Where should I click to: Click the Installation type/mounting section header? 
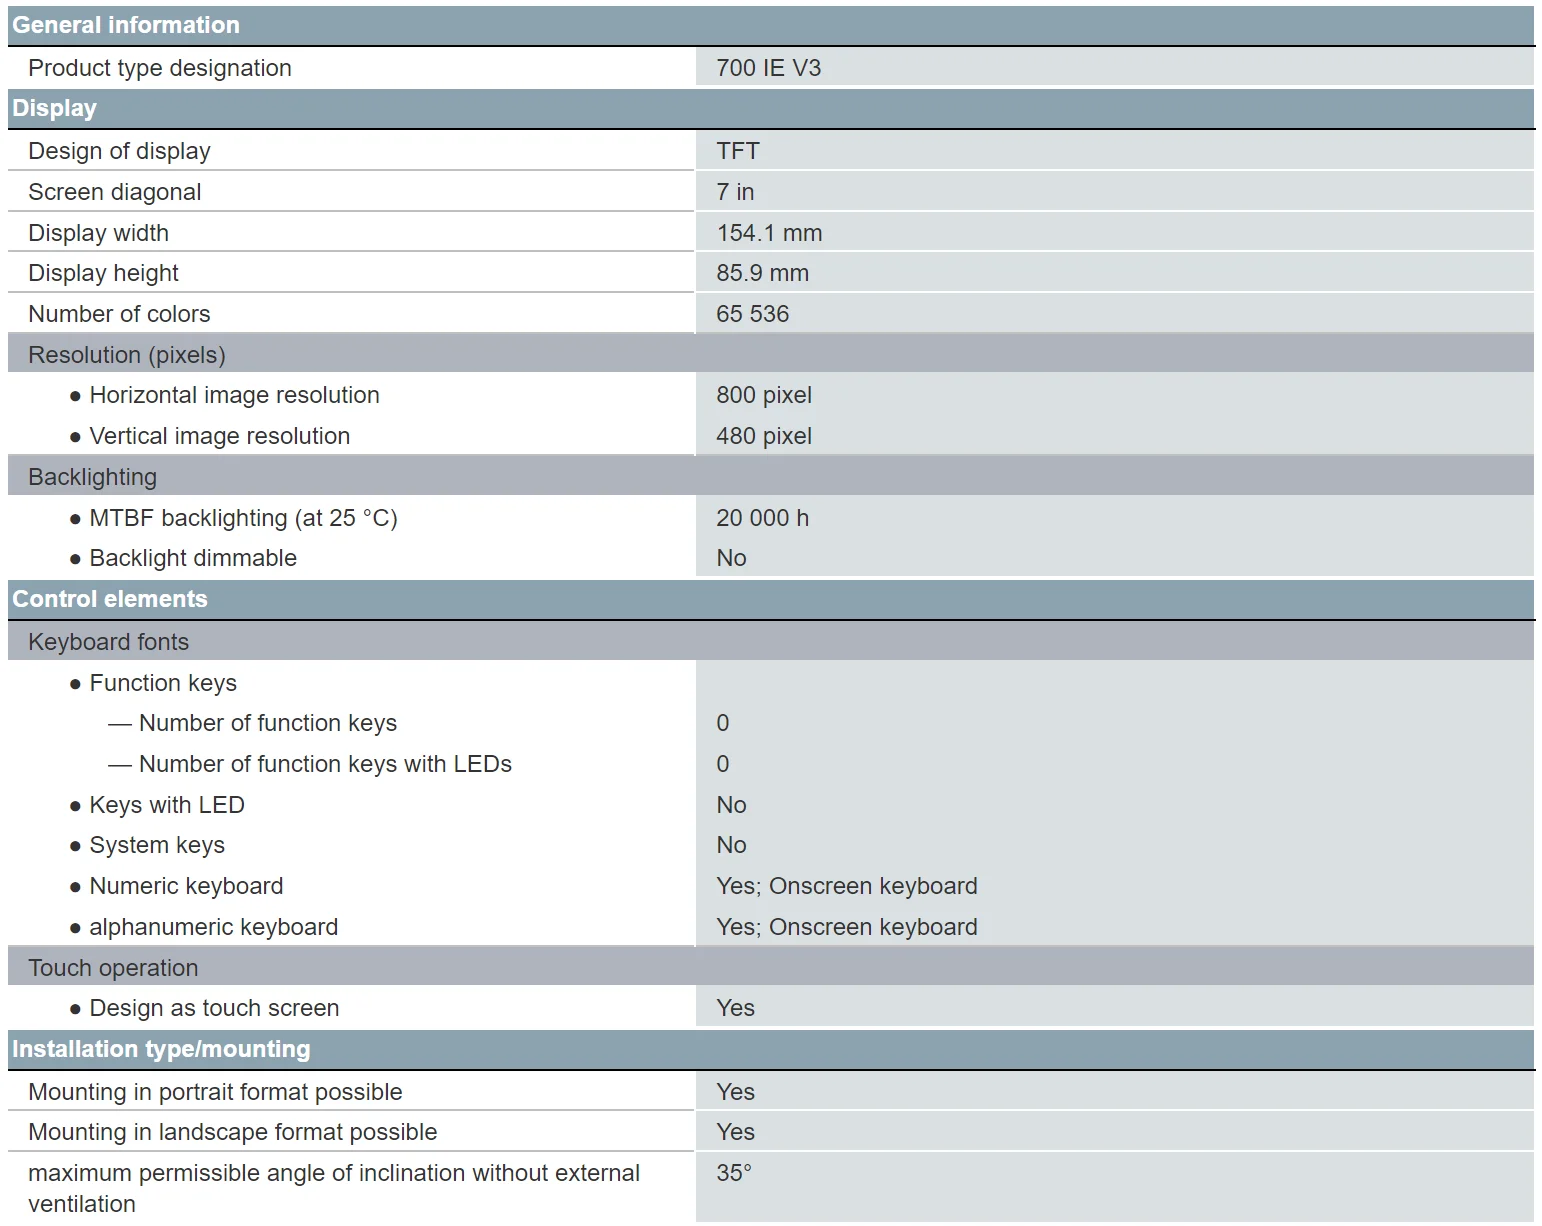(x=161, y=1049)
